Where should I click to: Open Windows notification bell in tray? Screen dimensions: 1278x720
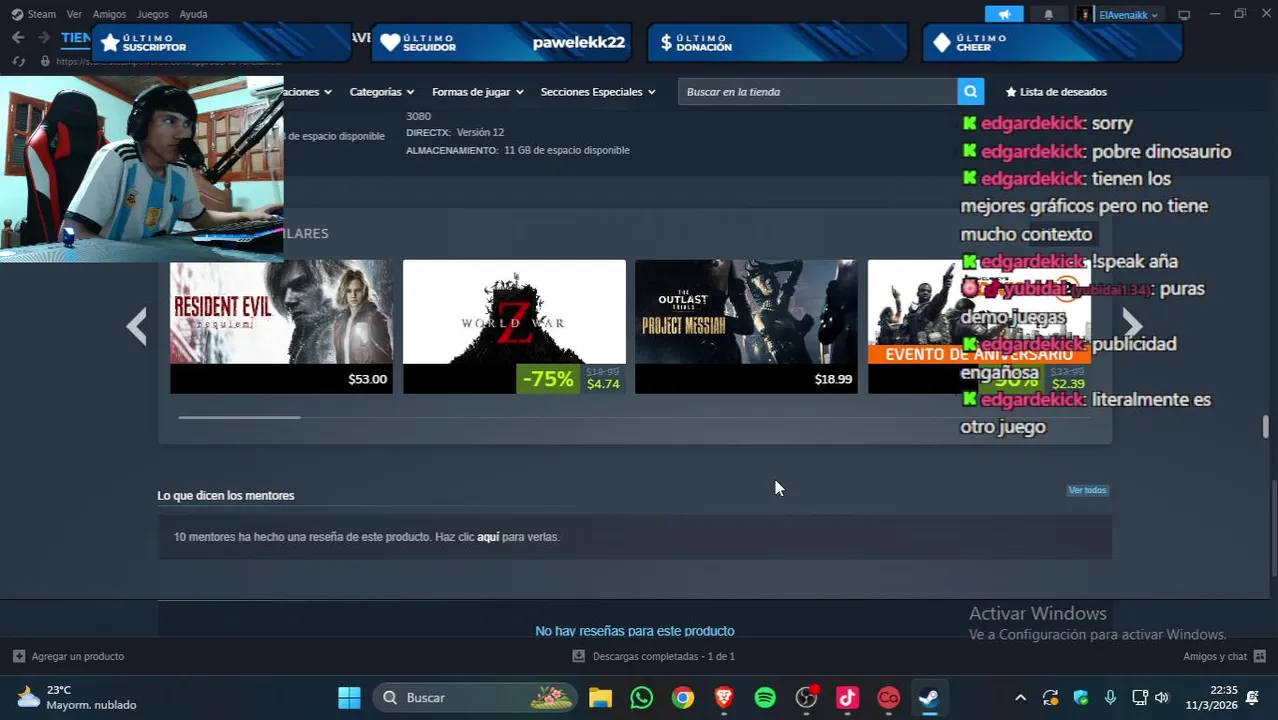click(x=1253, y=698)
